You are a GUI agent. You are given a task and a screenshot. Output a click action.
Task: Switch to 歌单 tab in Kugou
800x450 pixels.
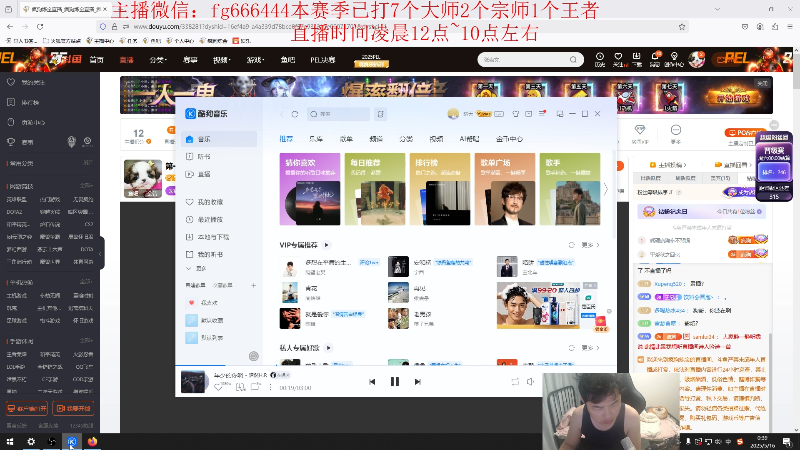(x=346, y=139)
